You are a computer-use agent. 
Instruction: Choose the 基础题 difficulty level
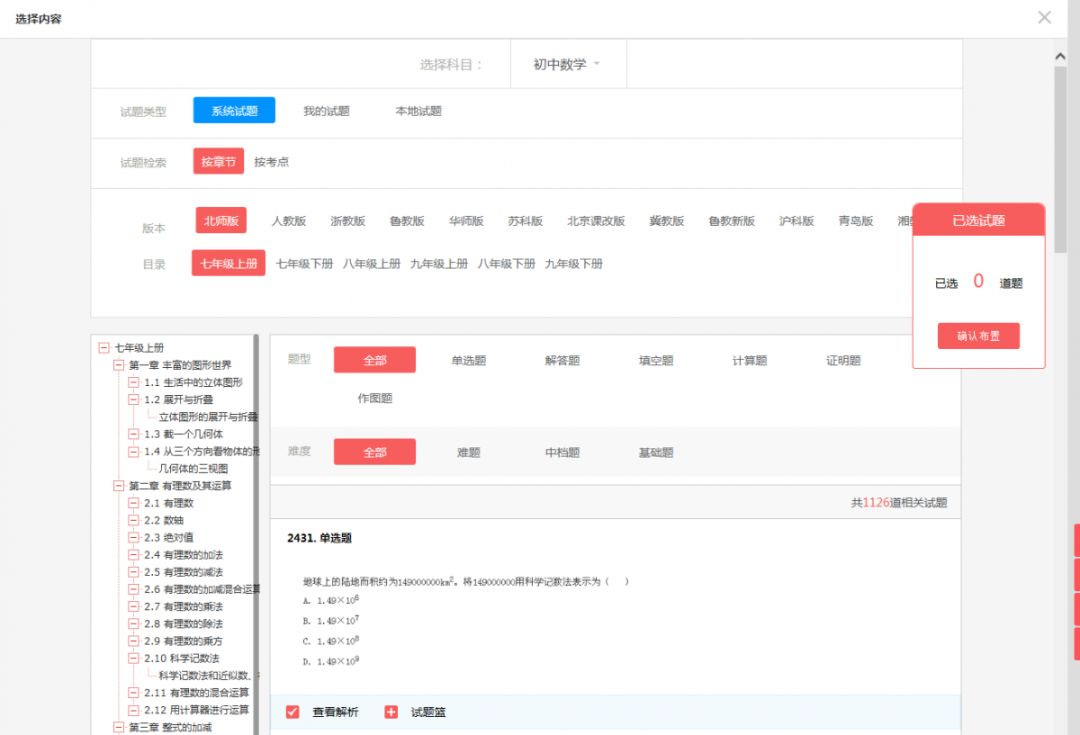pyautogui.click(x=656, y=451)
